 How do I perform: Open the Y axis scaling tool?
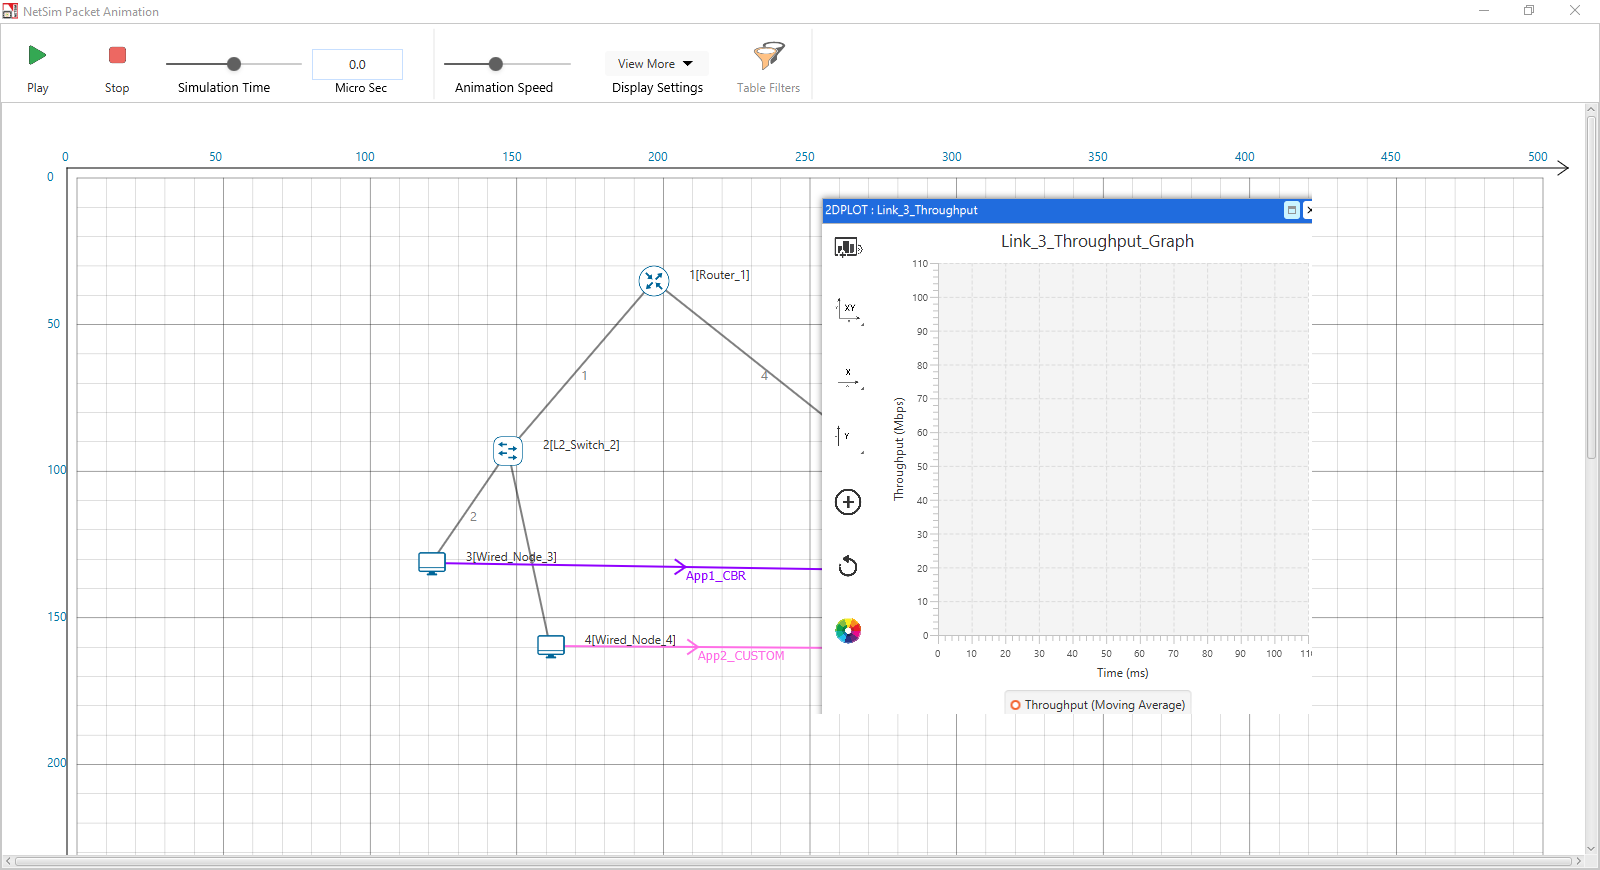(849, 438)
